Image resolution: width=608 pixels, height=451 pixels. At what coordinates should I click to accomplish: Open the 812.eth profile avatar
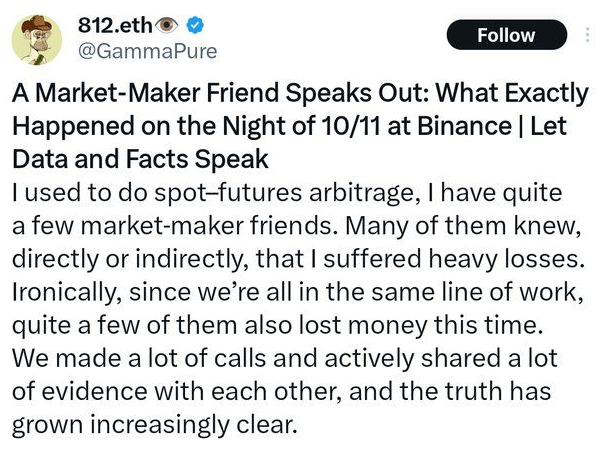[x=37, y=40]
